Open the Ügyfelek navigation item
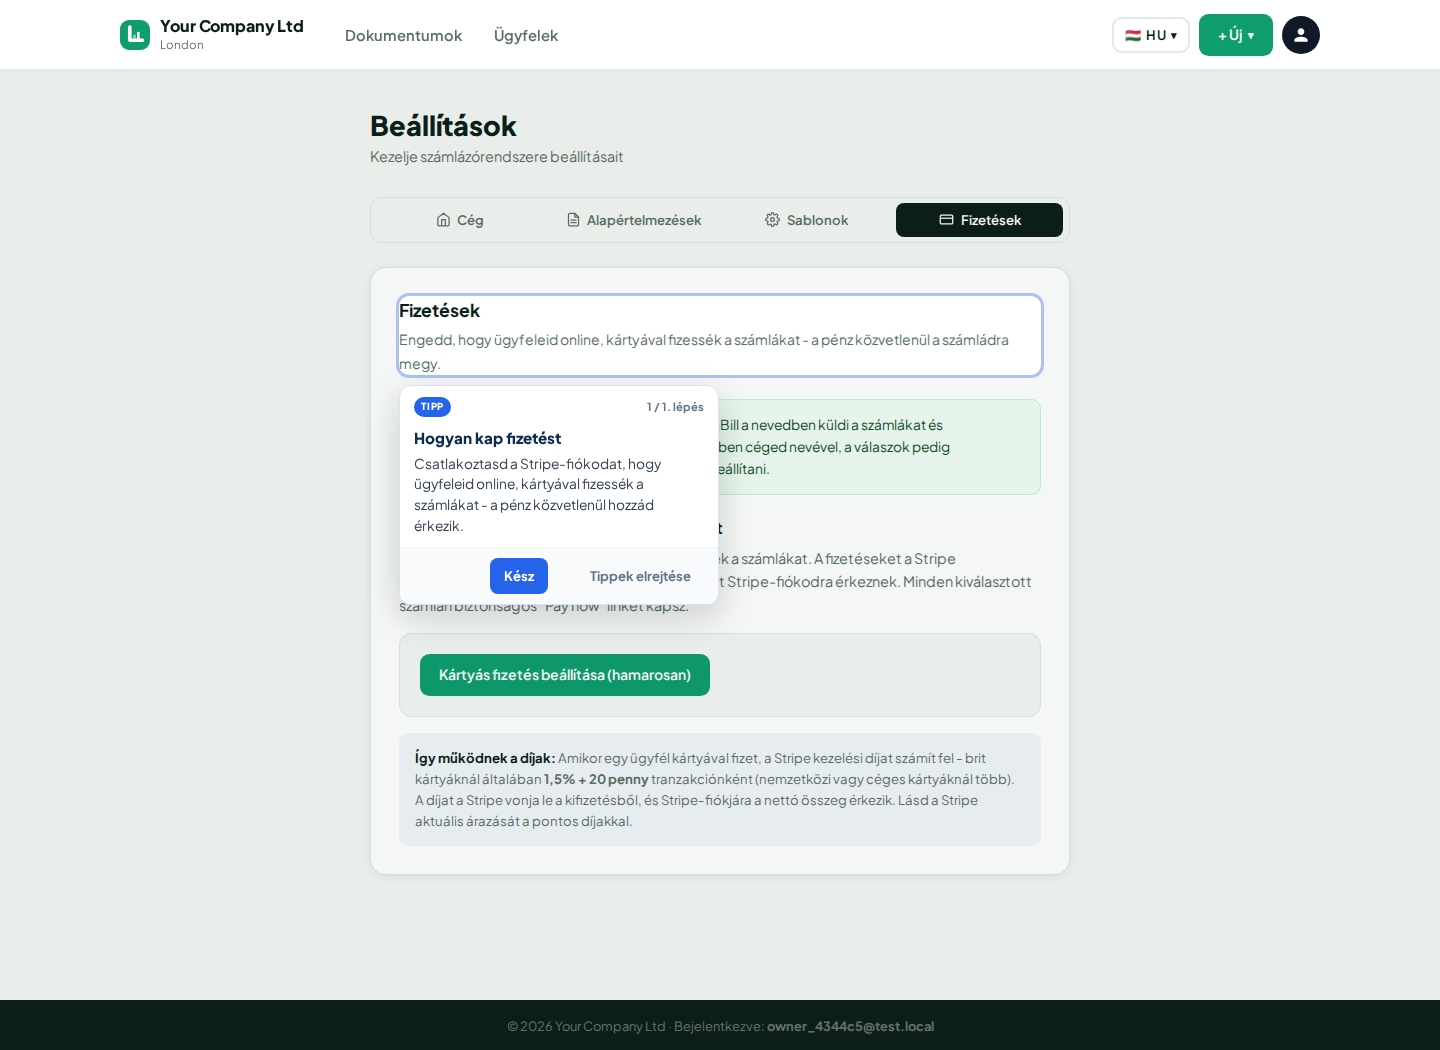Image resolution: width=1440 pixels, height=1050 pixels. pos(526,36)
